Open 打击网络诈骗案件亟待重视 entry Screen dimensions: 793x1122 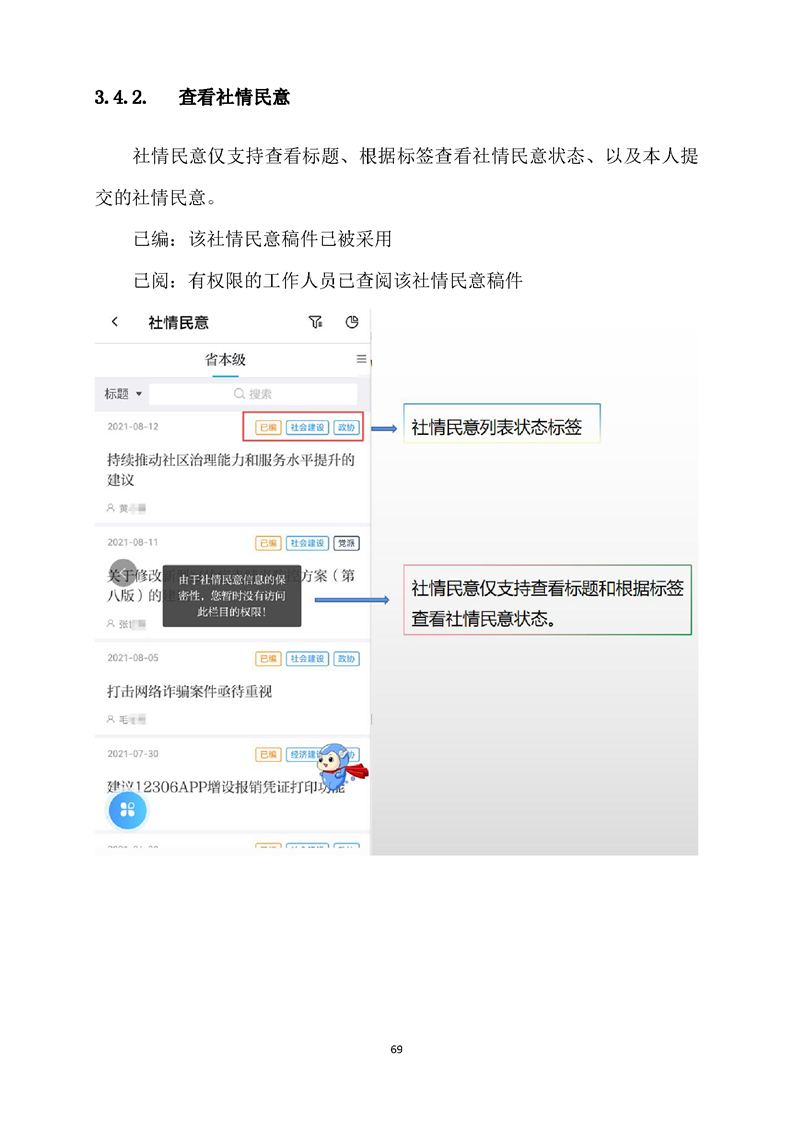(190, 692)
